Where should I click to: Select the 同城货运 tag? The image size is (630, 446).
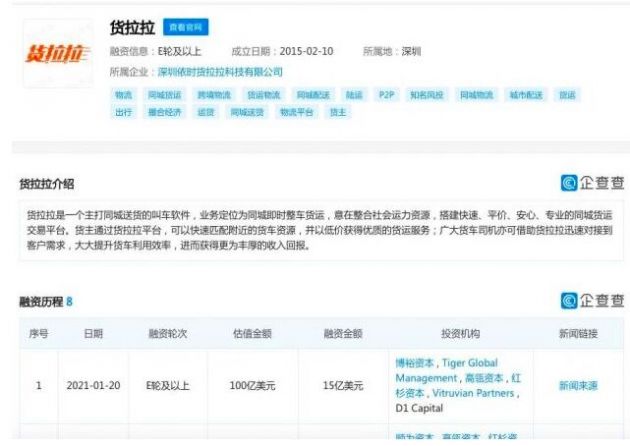[x=164, y=95]
